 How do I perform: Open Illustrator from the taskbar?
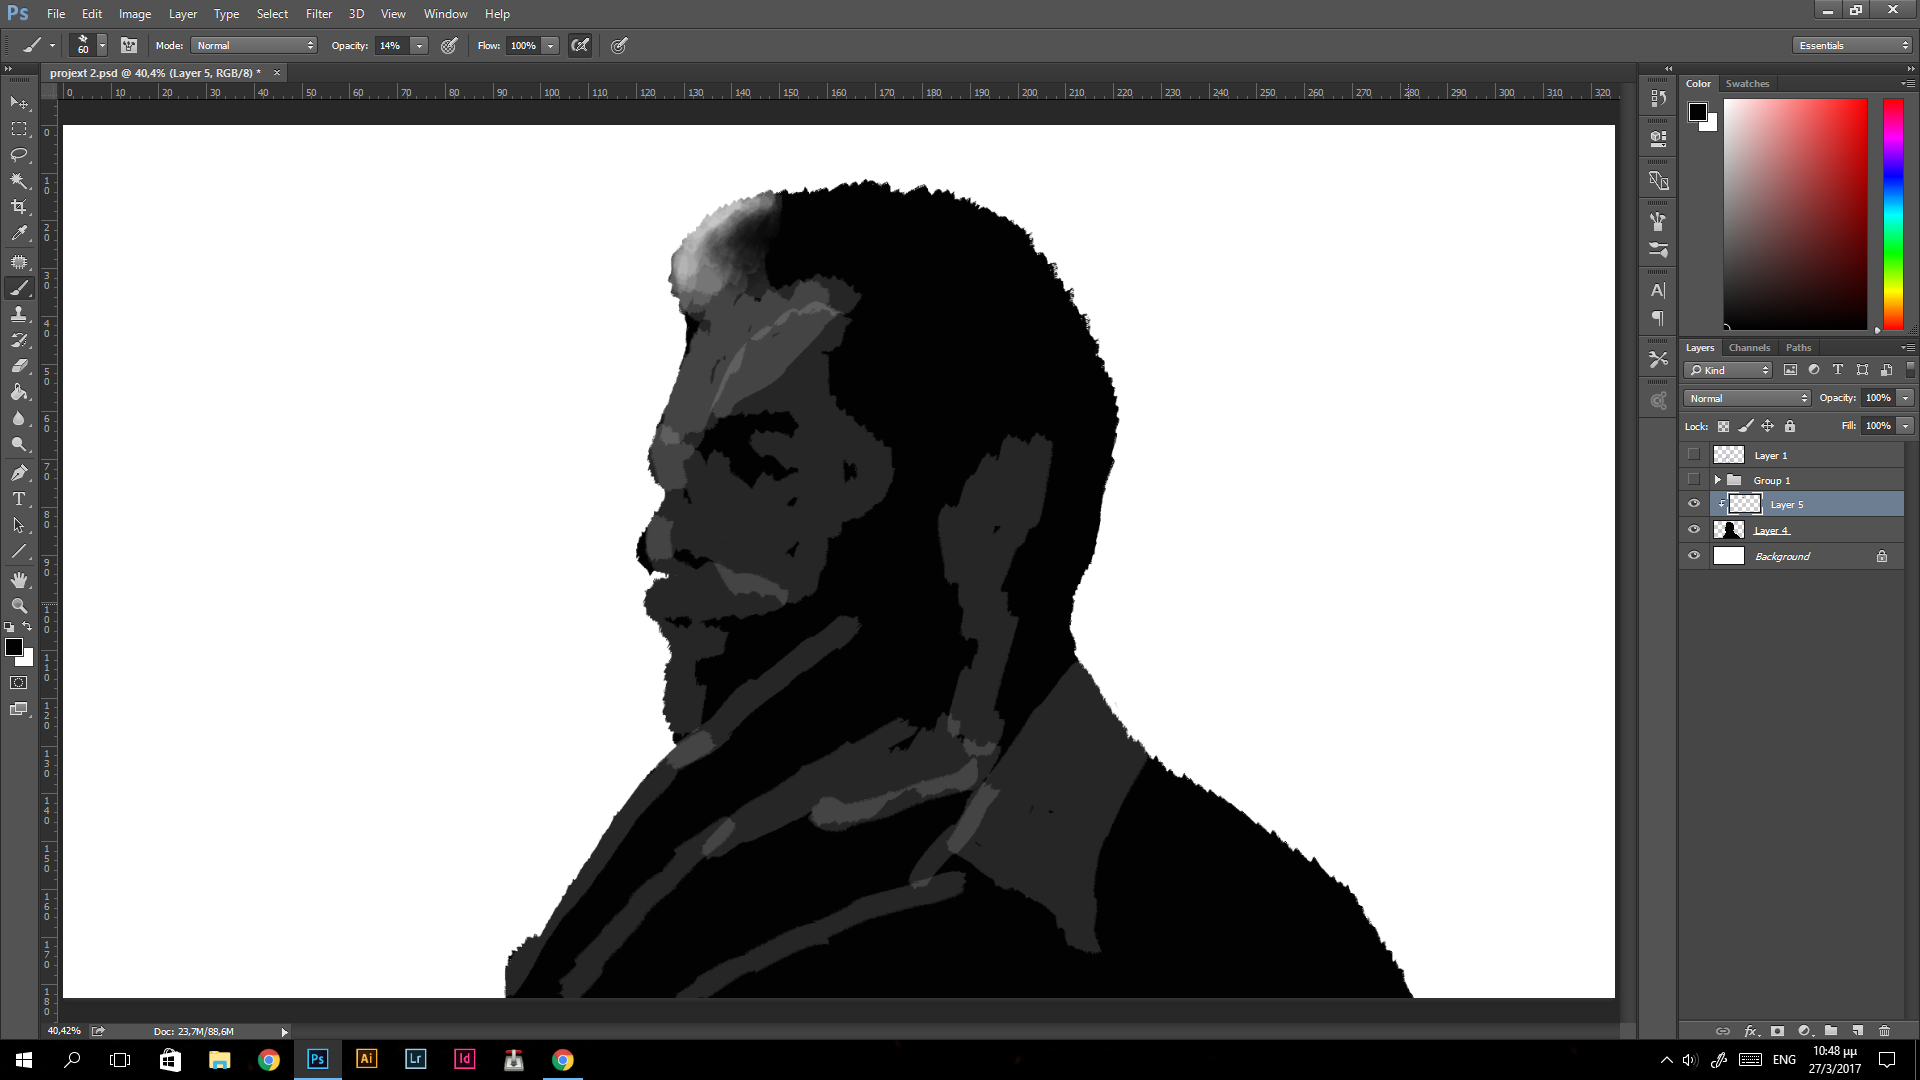[x=366, y=1059]
